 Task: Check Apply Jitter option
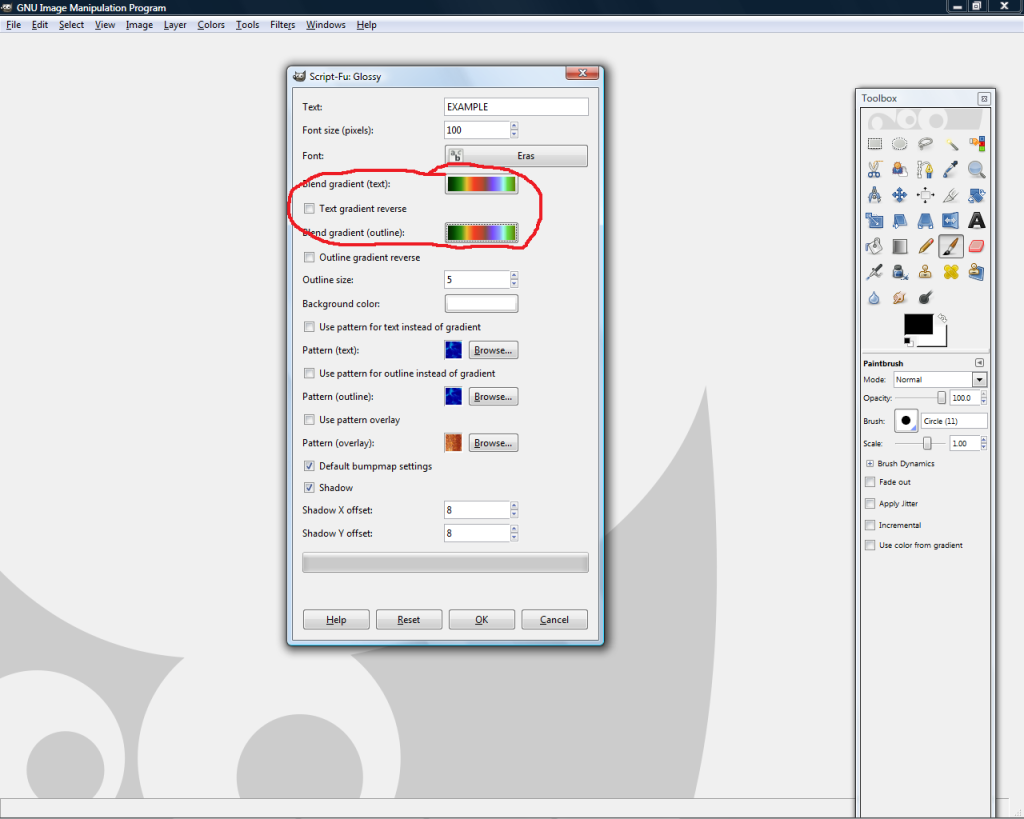(870, 504)
